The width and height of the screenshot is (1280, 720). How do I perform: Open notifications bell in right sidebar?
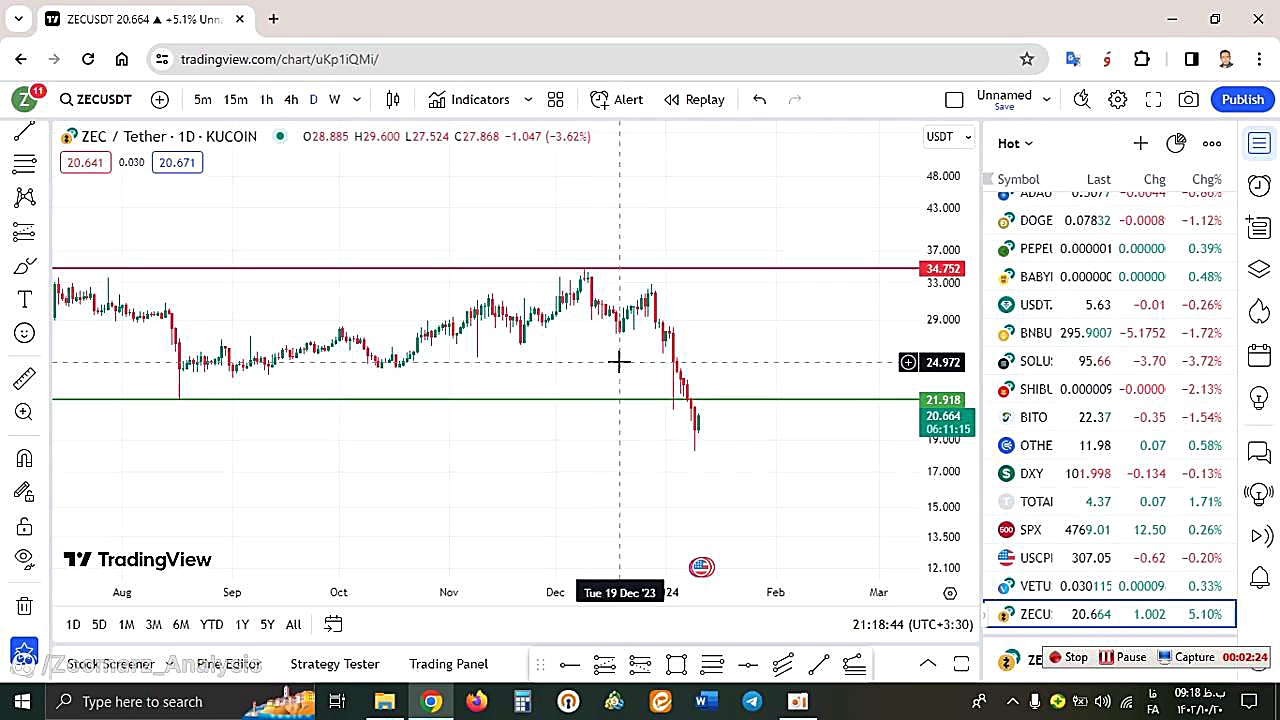point(1259,578)
